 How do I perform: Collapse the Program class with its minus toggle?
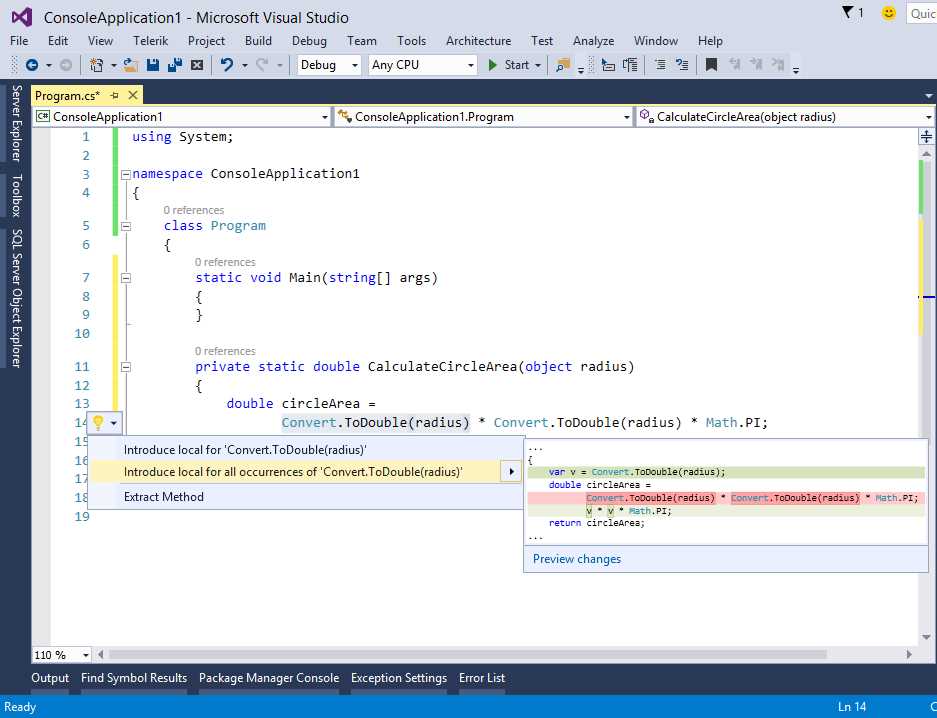point(126,225)
